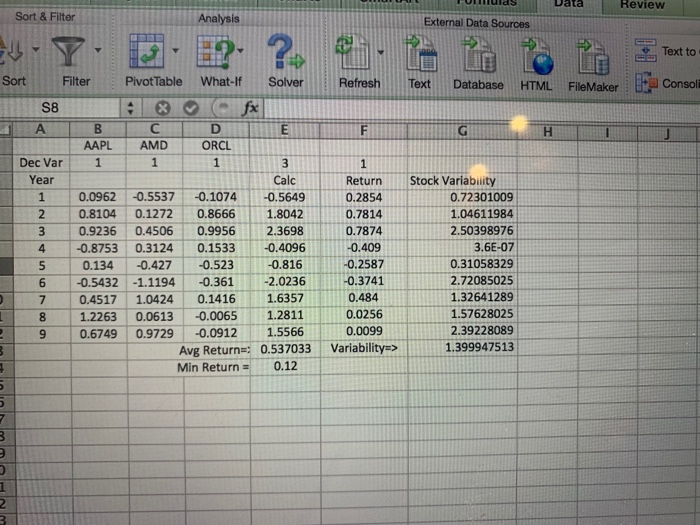Viewport: 700px width, 525px height.
Task: Import HTML external data
Action: (538, 56)
